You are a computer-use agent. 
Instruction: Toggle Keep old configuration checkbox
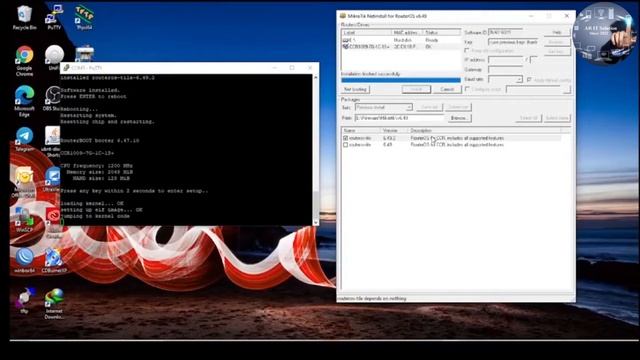pyautogui.click(x=467, y=51)
